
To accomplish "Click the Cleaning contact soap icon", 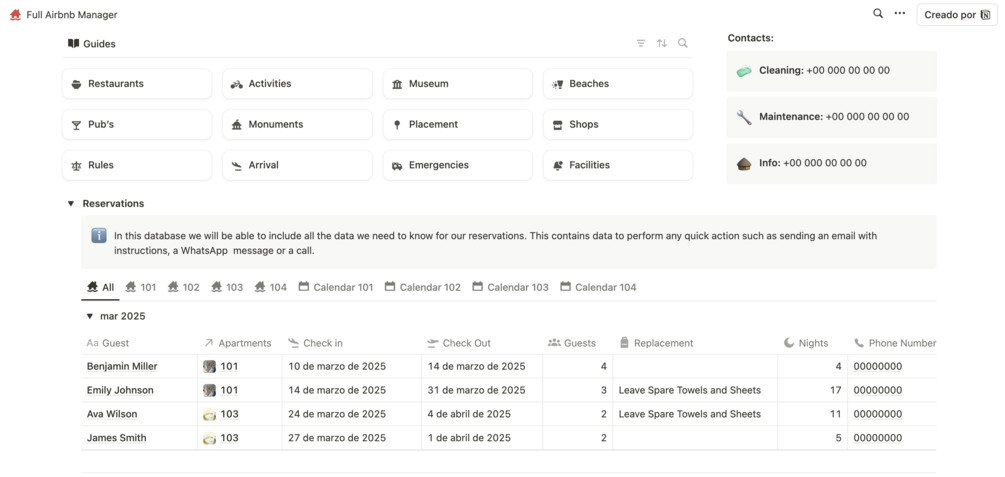I will 744,71.
